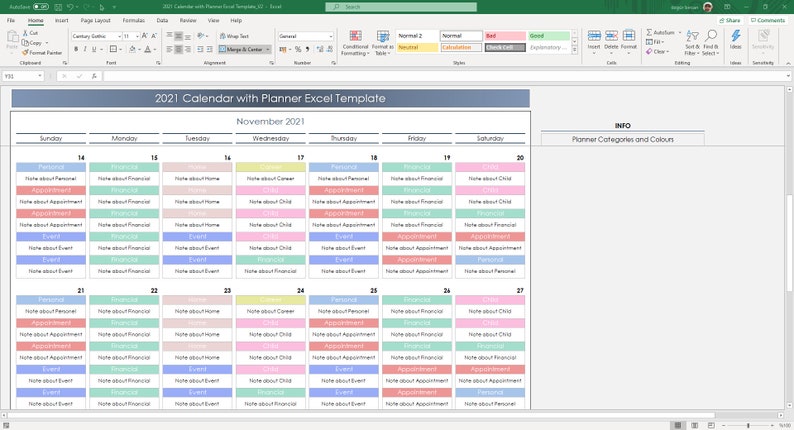
Task: Click in the Search box in title bar
Action: (x=401, y=7)
